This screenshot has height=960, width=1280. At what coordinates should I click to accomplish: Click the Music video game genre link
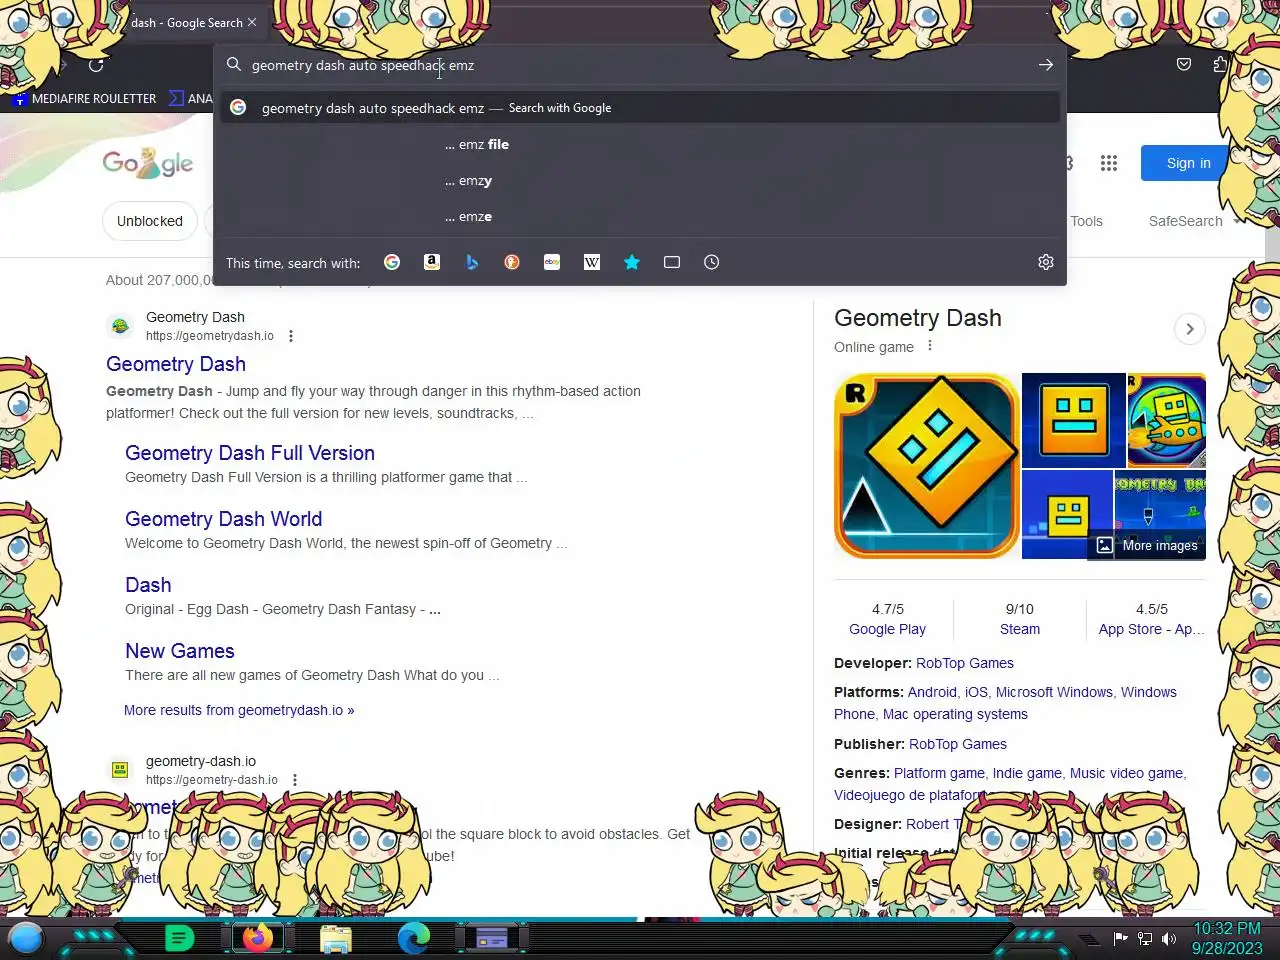coord(1126,773)
